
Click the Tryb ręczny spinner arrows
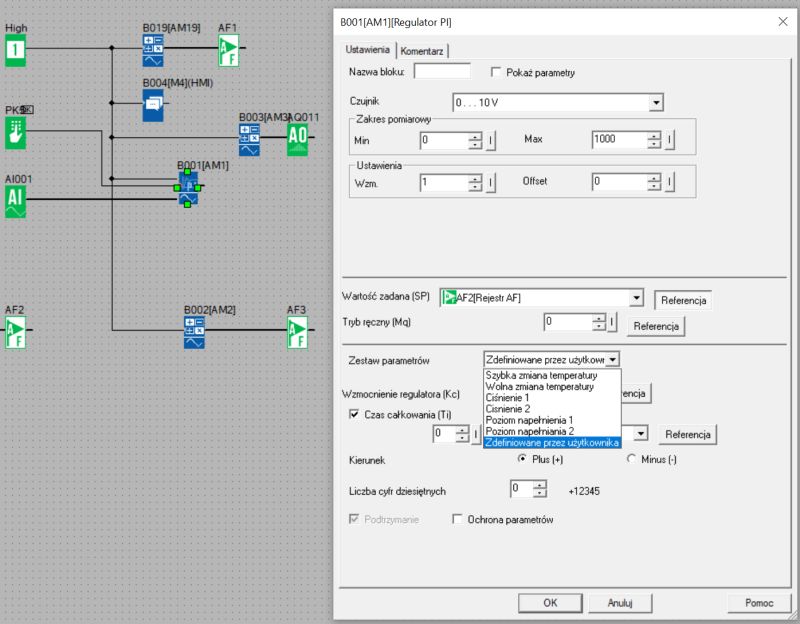[x=599, y=322]
